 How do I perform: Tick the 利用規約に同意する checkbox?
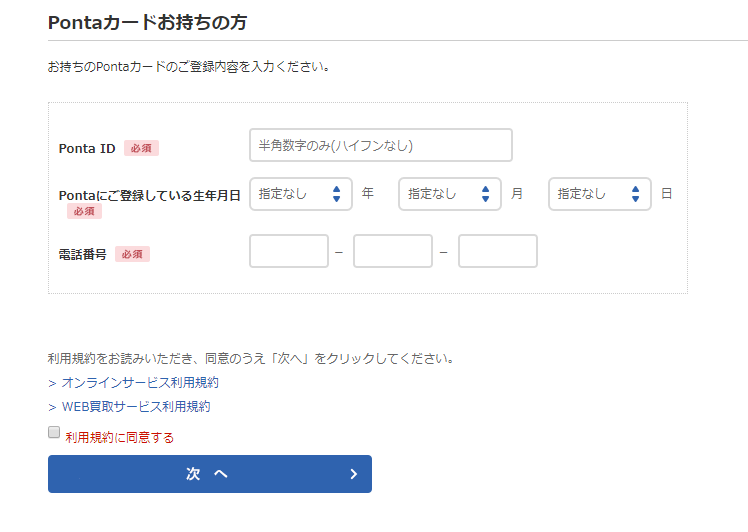[54, 432]
